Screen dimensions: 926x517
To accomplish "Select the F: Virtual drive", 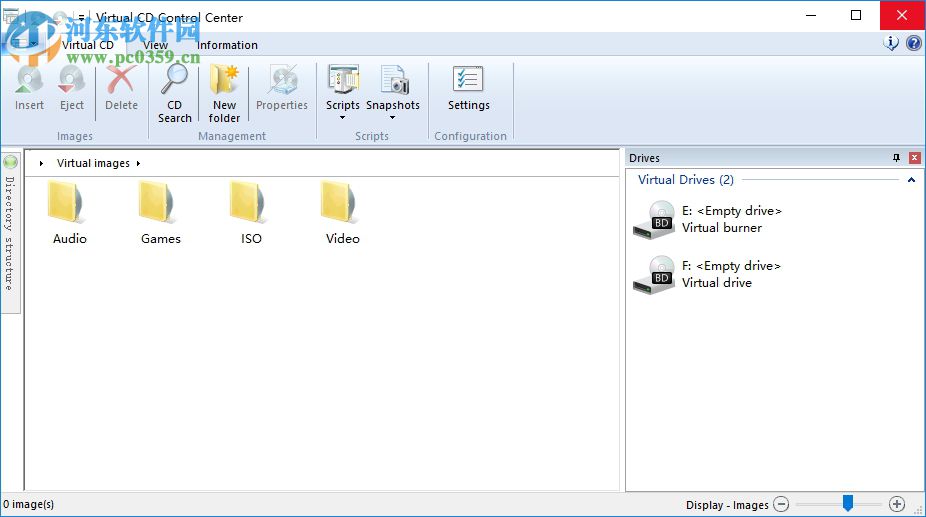I will 707,274.
